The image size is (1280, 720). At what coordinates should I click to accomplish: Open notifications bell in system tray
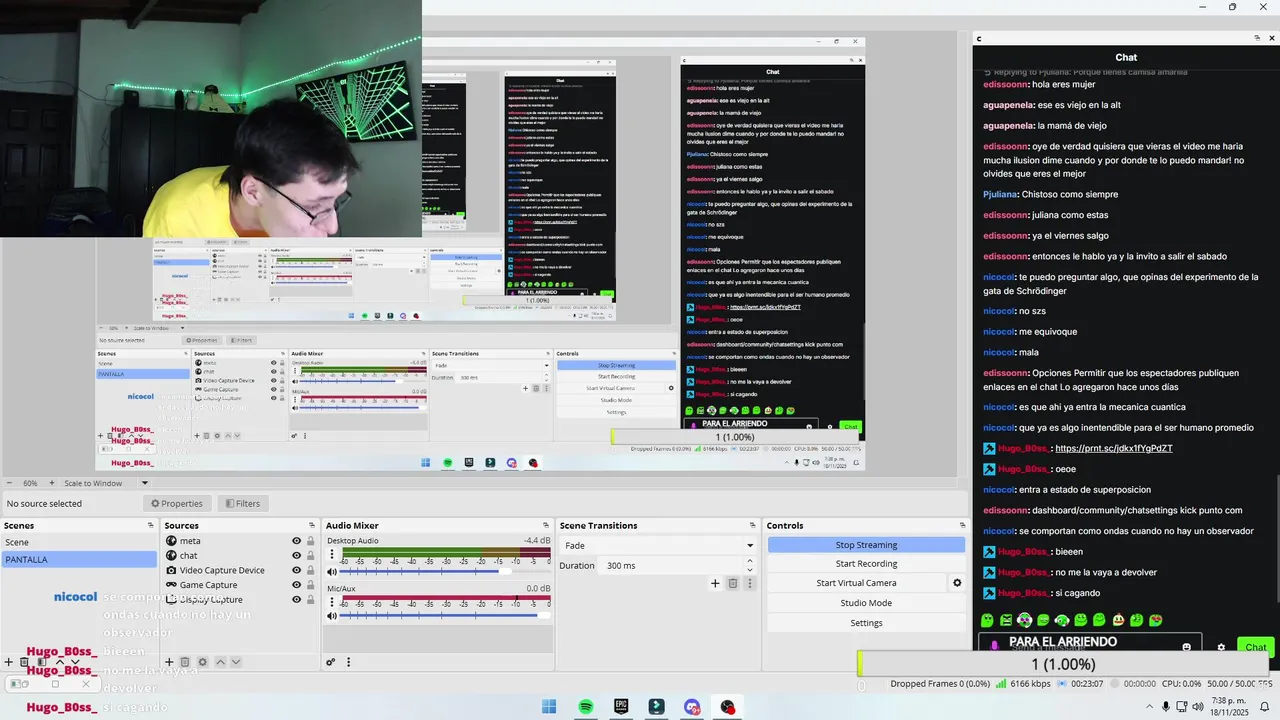coord(1264,707)
